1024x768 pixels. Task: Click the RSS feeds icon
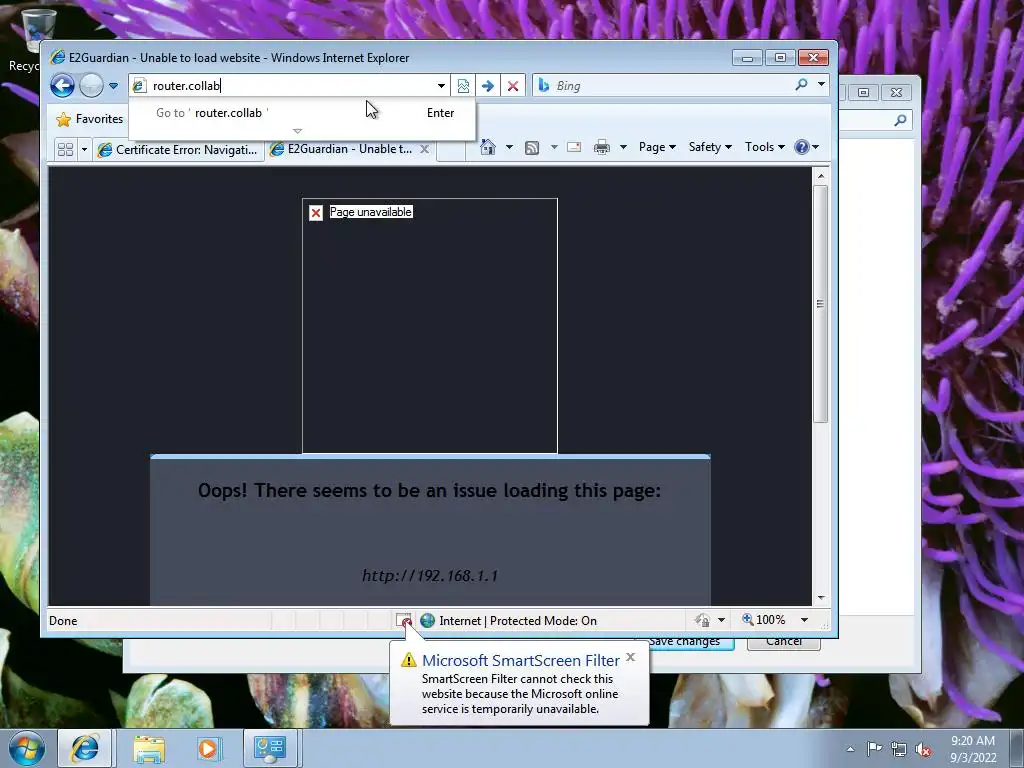[532, 148]
